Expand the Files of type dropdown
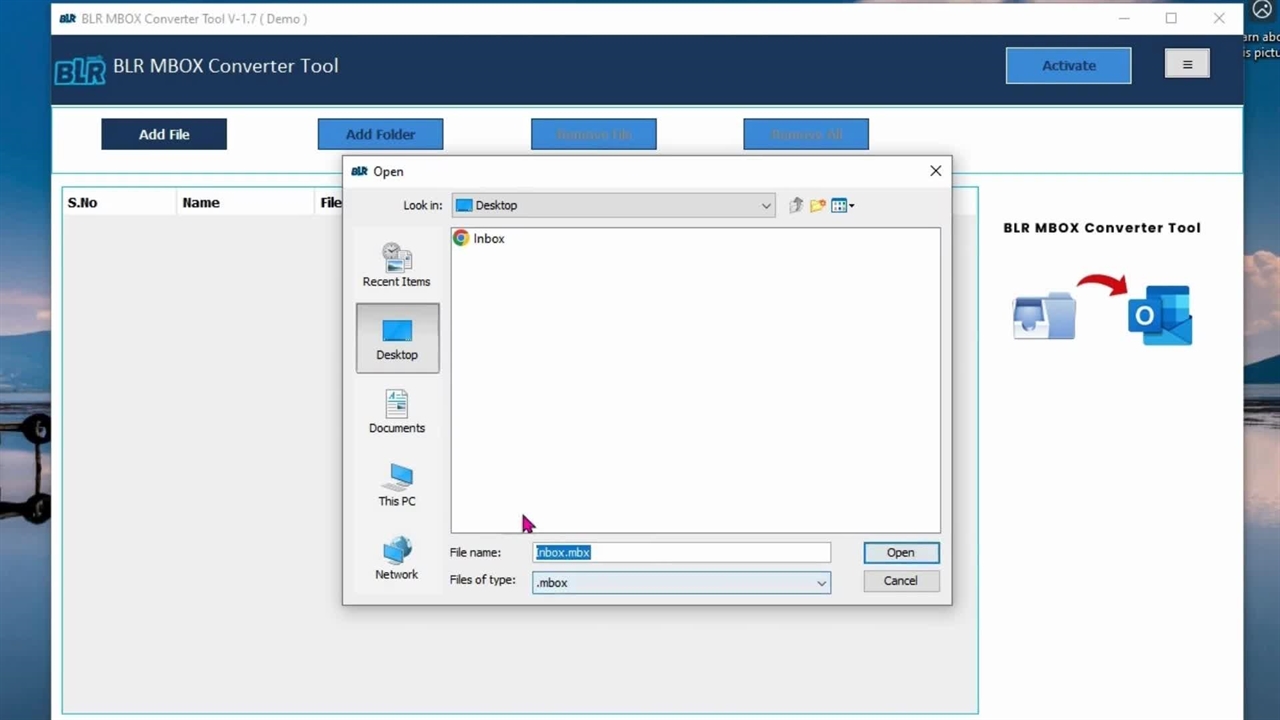1280x720 pixels. click(821, 583)
